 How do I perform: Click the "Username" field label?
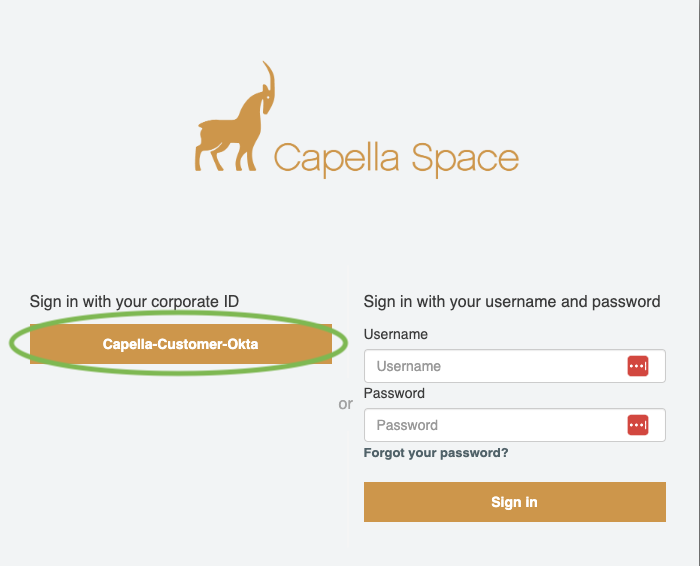pyautogui.click(x=396, y=334)
